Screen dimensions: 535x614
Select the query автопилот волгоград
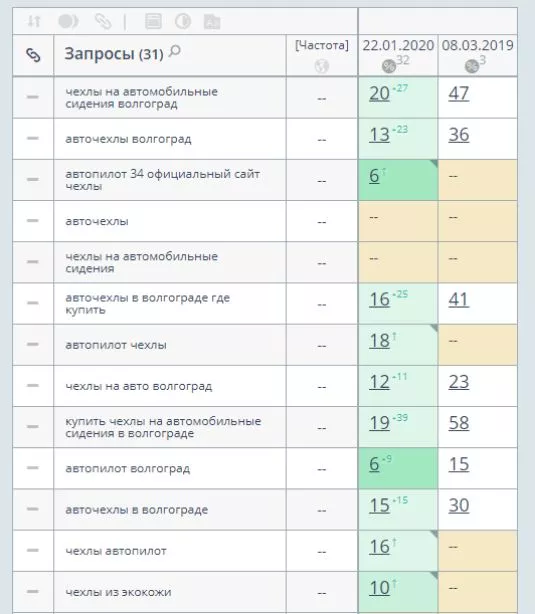[128, 468]
